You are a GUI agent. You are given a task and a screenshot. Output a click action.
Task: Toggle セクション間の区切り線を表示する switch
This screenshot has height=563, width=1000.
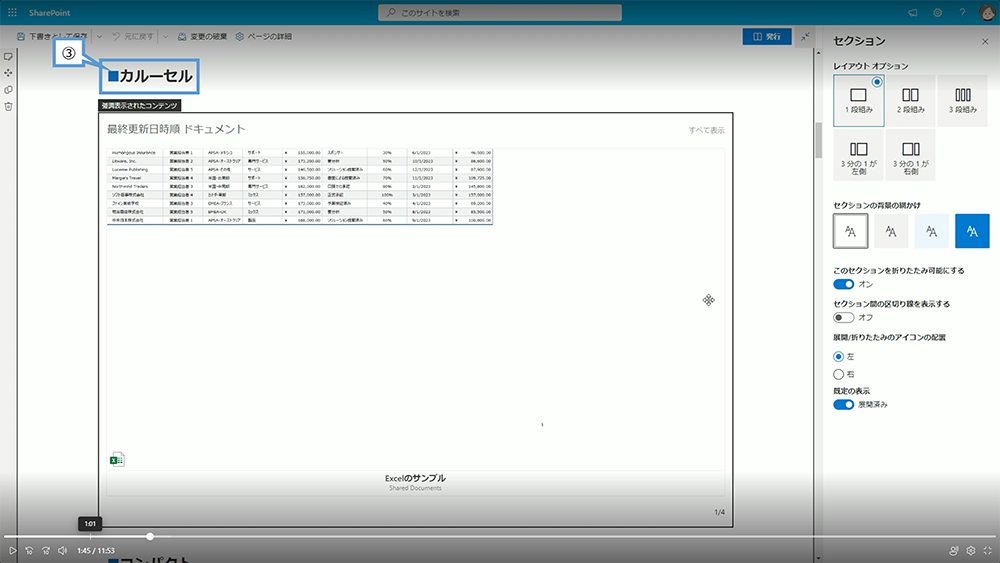[843, 318]
